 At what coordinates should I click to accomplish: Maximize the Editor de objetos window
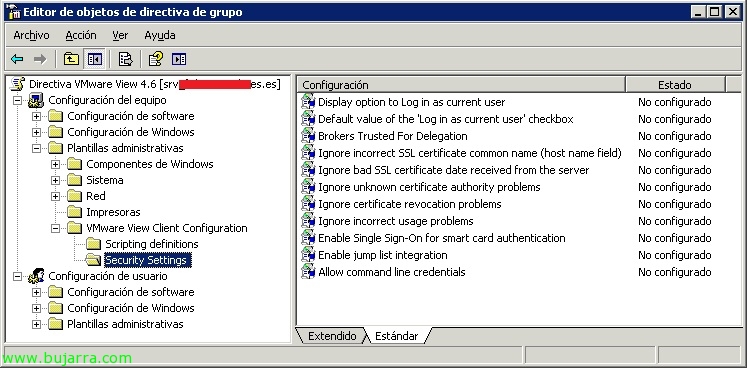pos(715,11)
